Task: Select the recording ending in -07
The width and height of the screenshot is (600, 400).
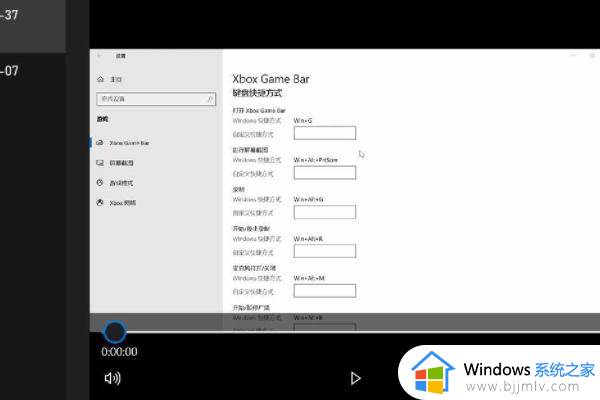Action: coord(33,71)
